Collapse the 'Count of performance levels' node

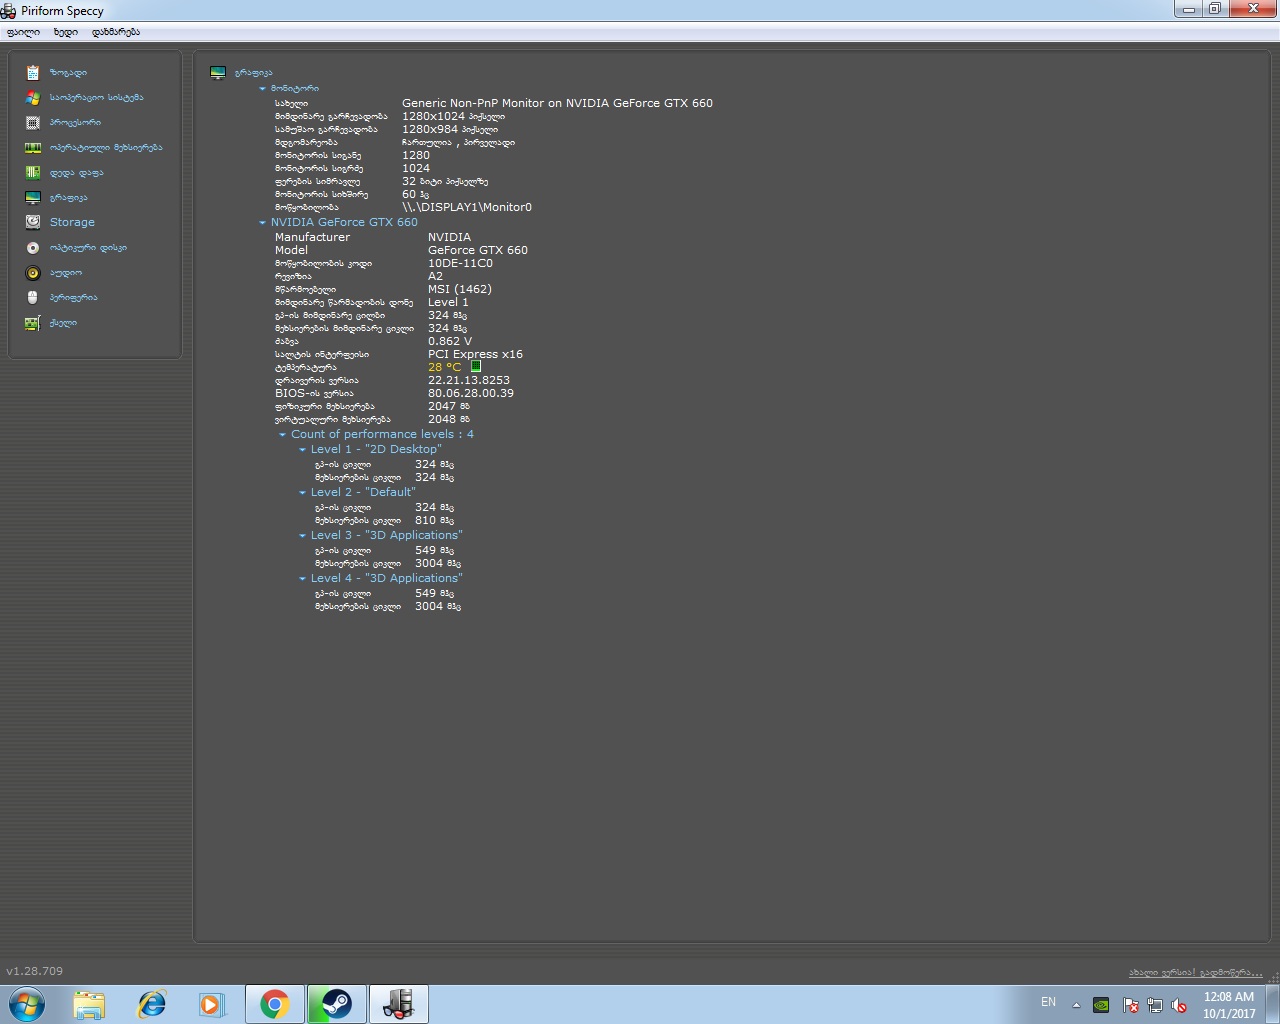click(283, 435)
